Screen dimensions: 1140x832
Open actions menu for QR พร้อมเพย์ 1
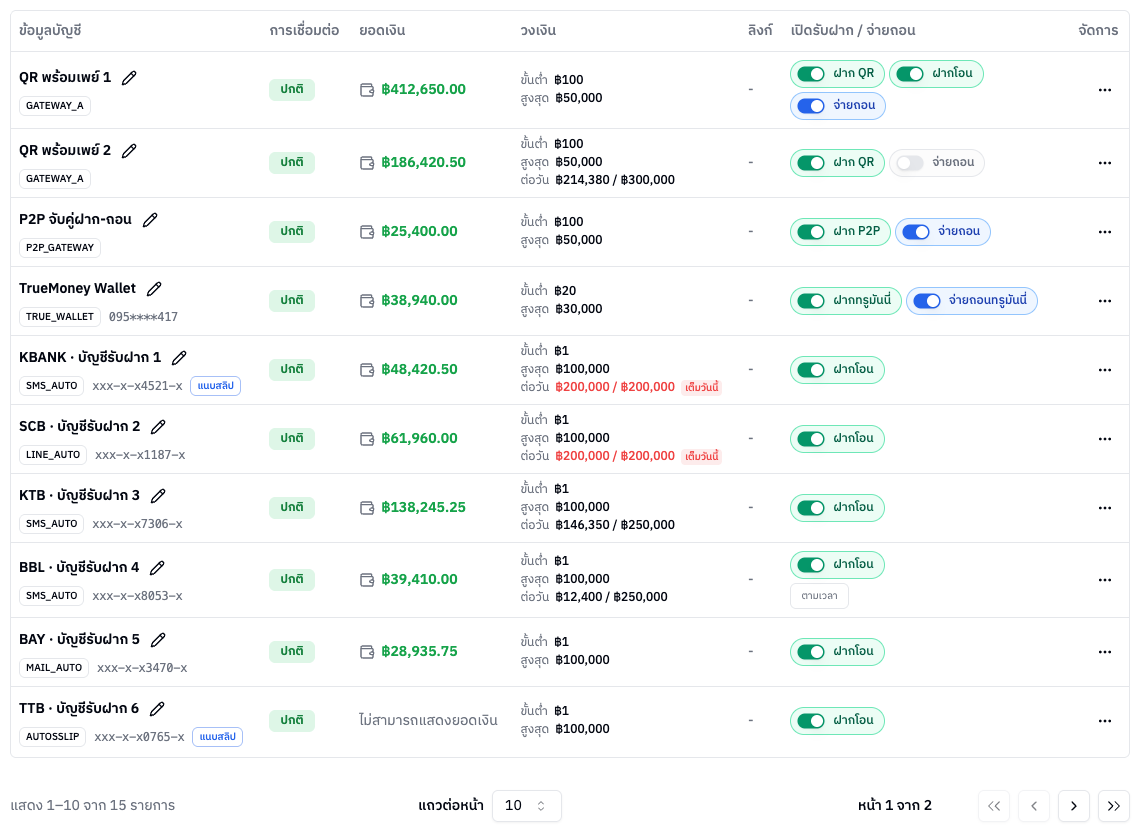pos(1104,90)
